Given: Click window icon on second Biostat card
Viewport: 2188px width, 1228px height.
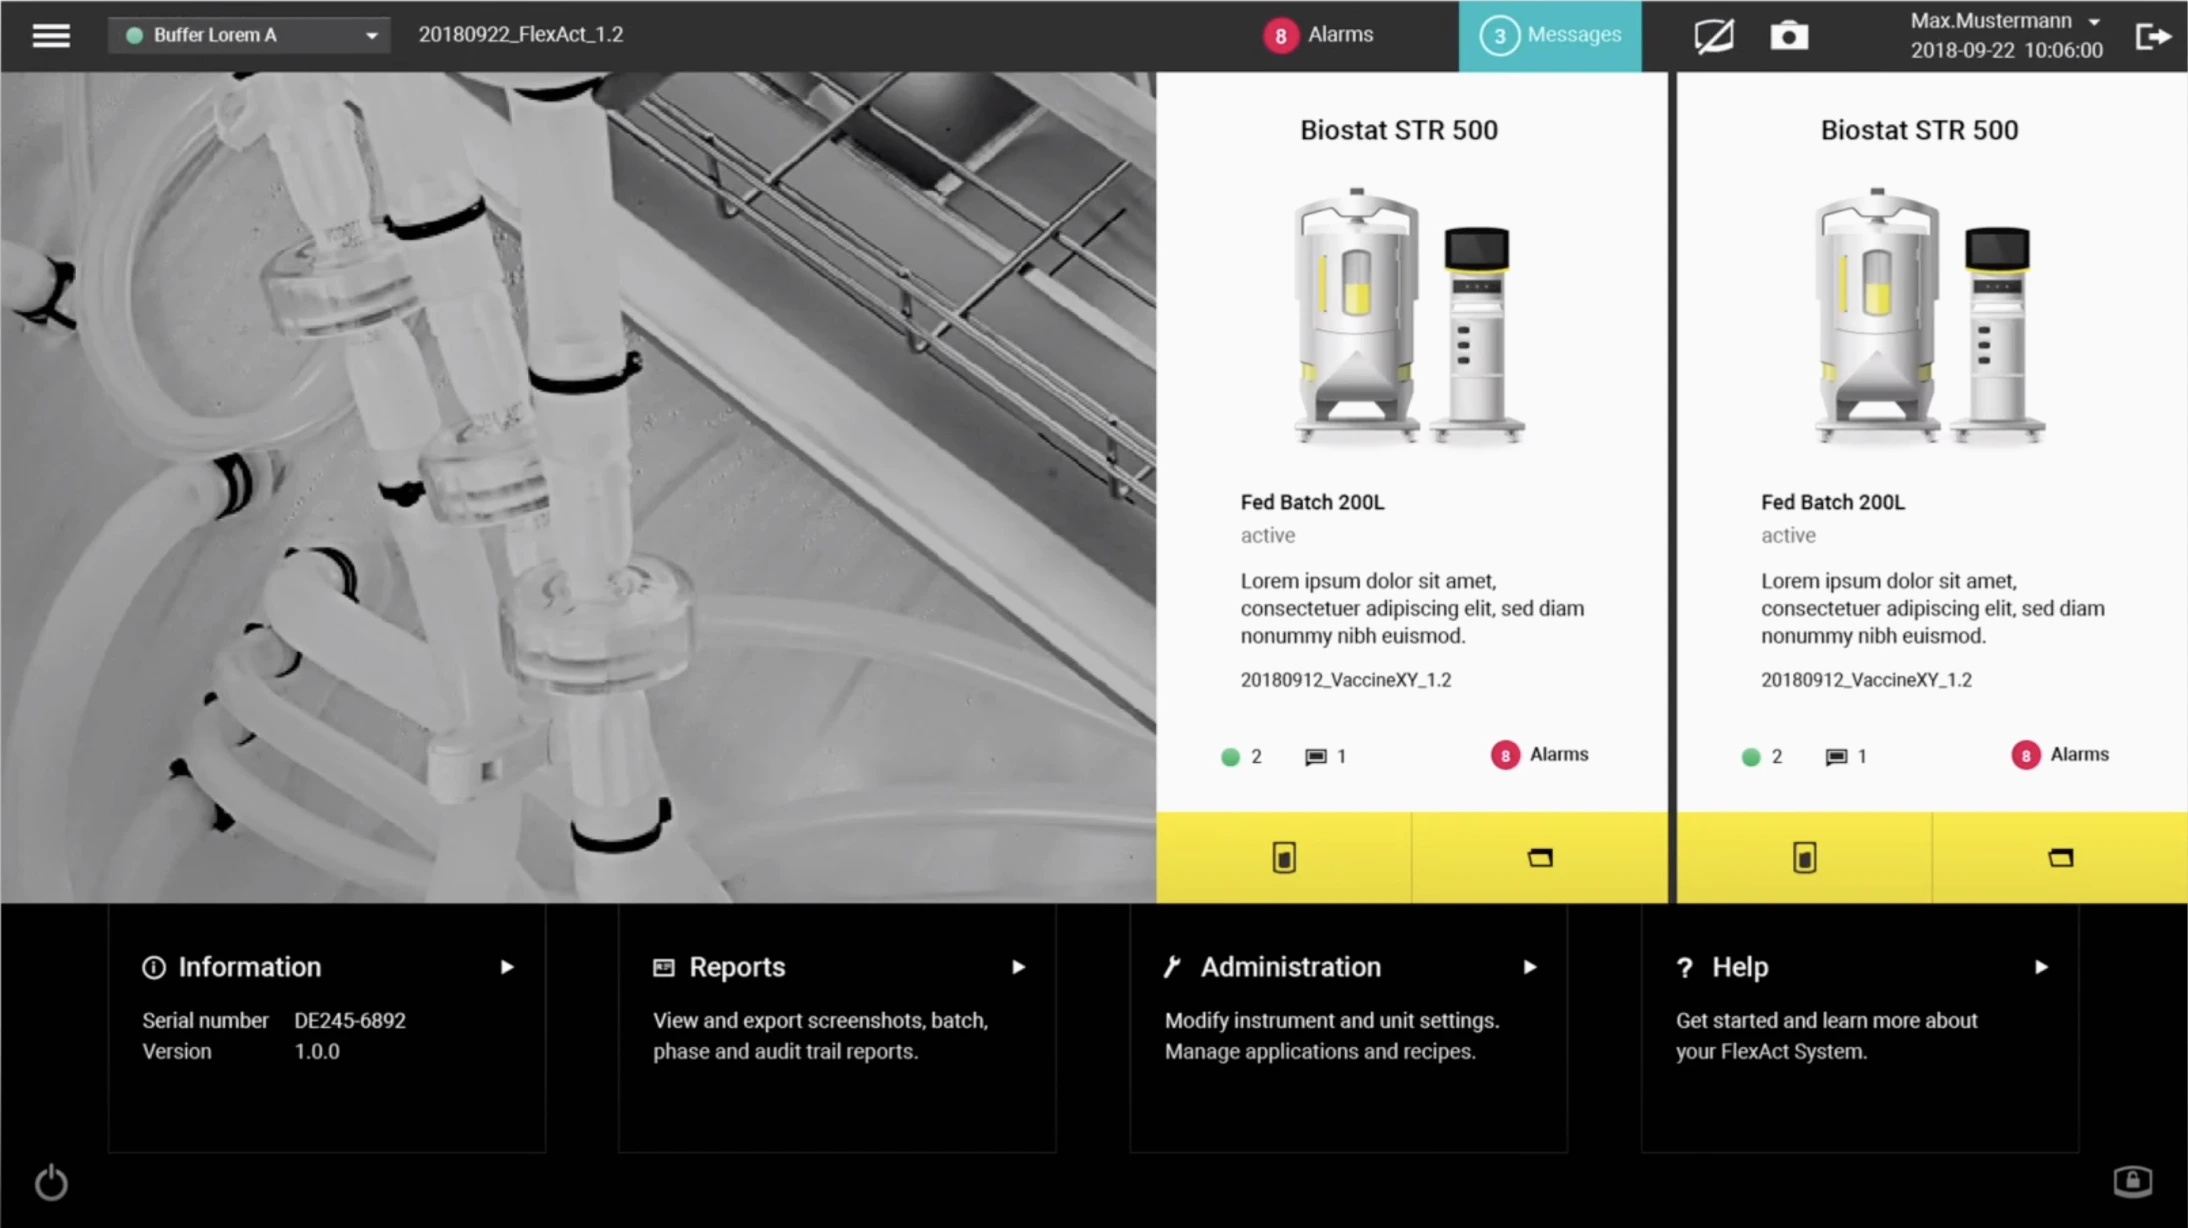Looking at the screenshot, I should 2060,857.
